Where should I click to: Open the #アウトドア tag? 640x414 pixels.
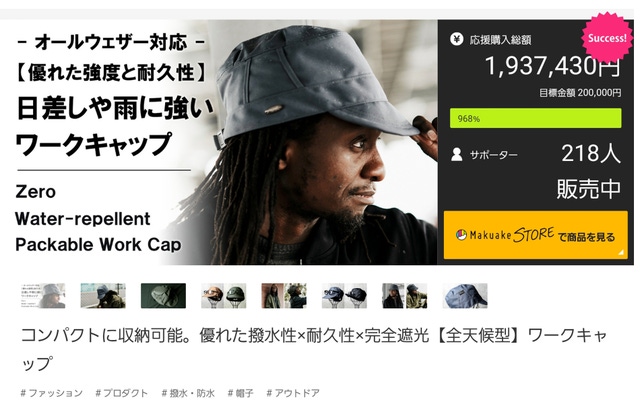pyautogui.click(x=293, y=393)
